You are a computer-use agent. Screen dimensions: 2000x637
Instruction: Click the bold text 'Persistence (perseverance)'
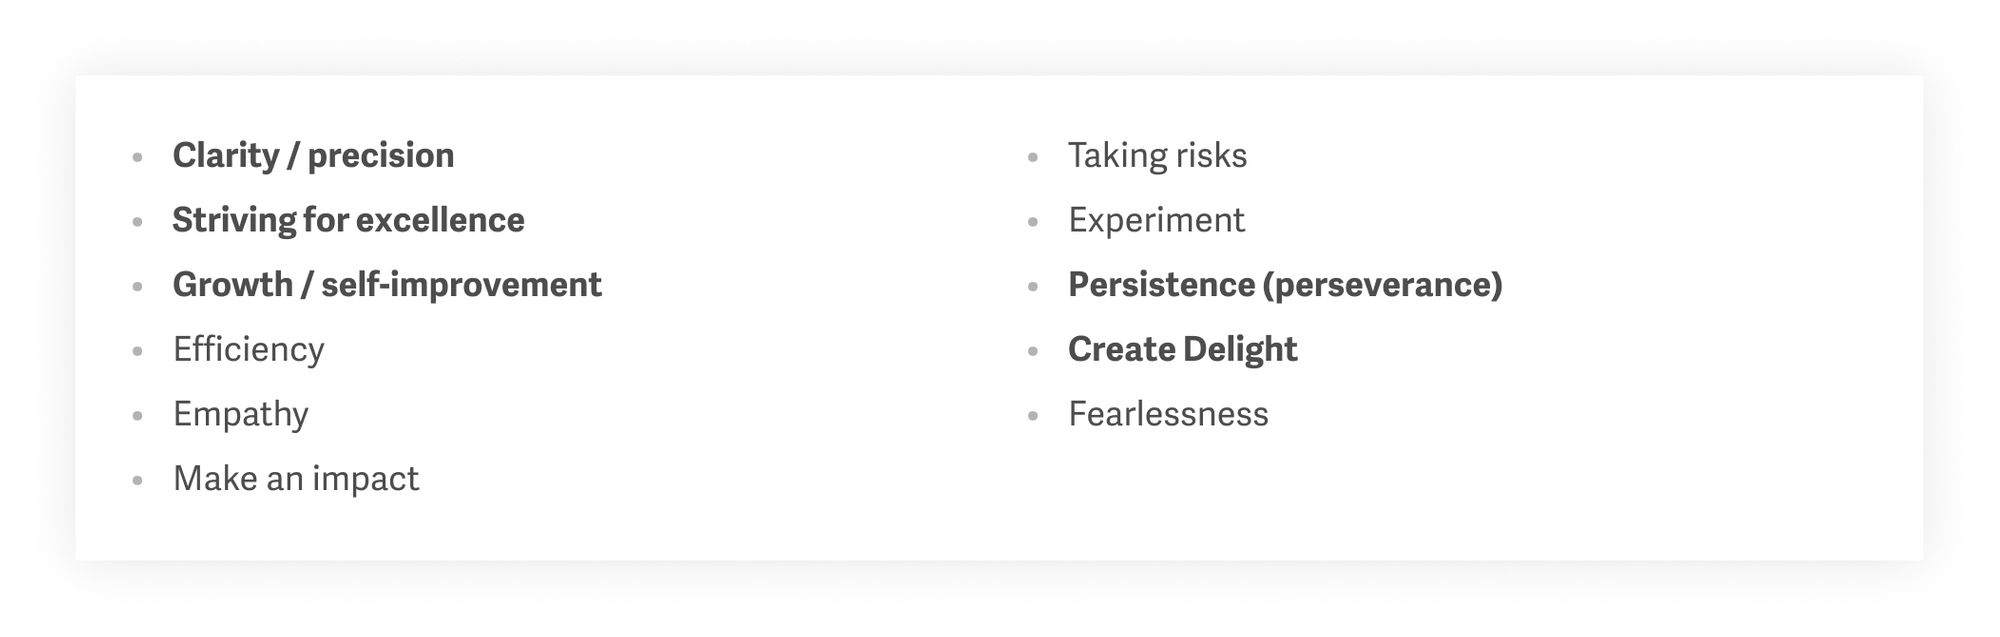click(1285, 285)
